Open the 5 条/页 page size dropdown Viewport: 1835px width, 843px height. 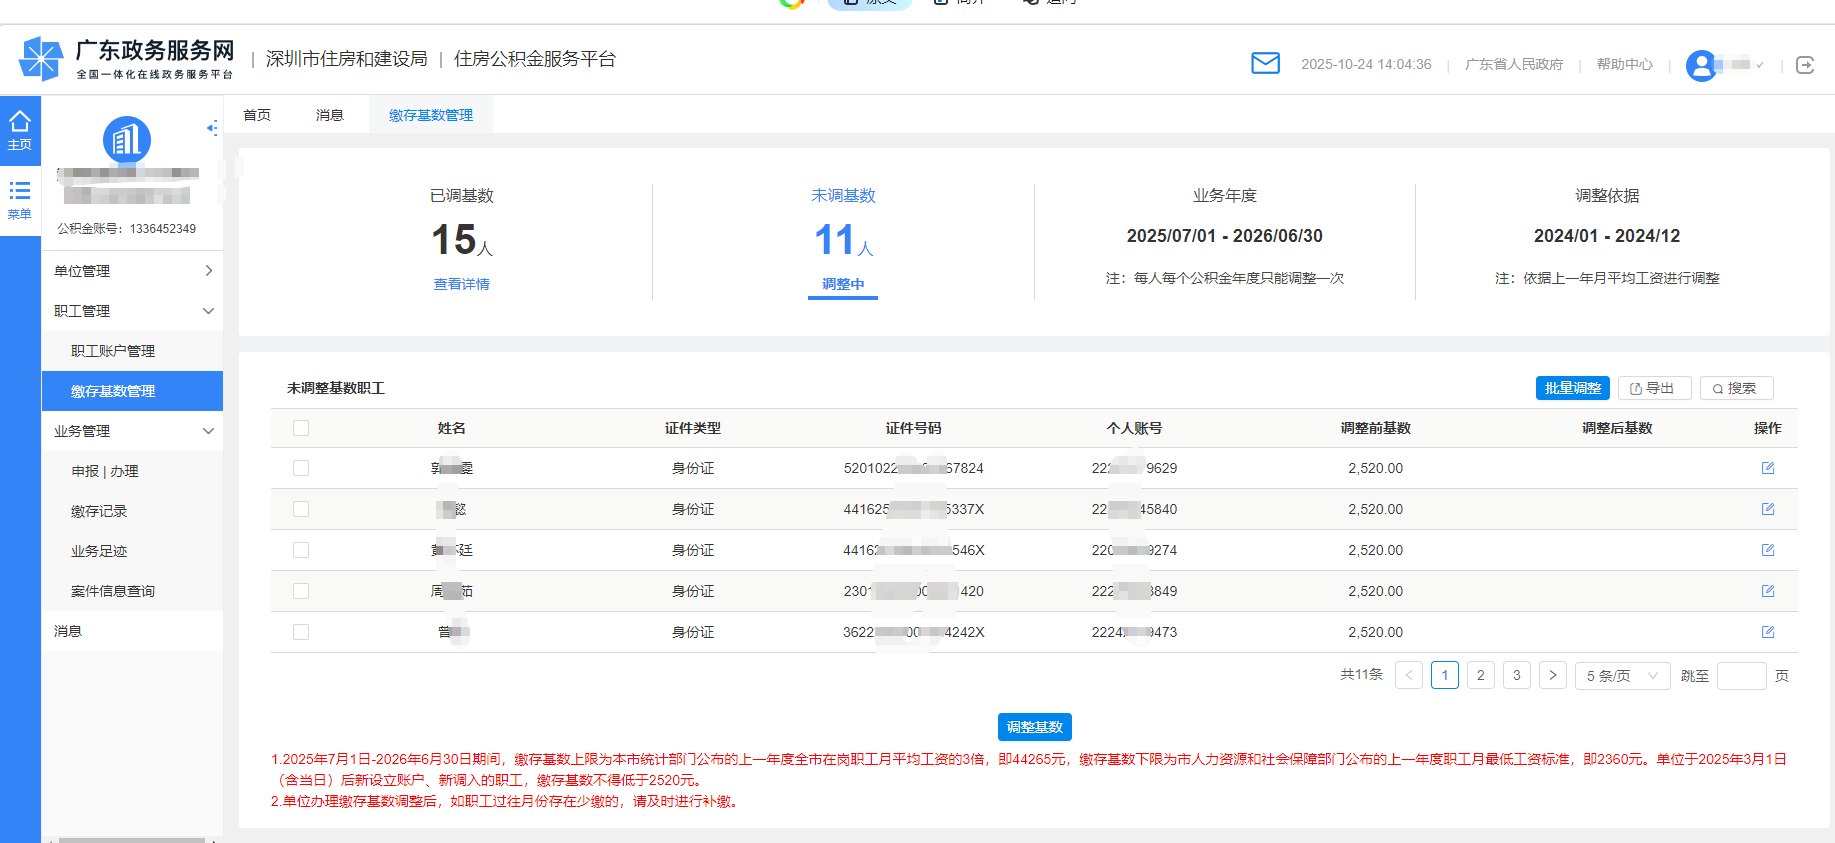pyautogui.click(x=1623, y=676)
